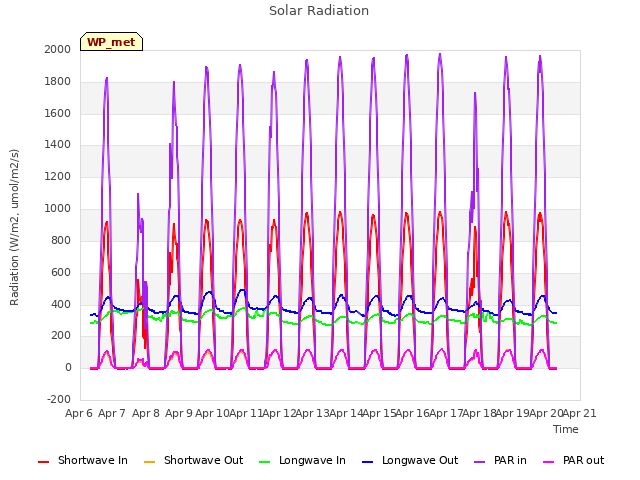Click the low PAR in peak on Apr 8
The height and width of the screenshot is (480, 640).
tap(138, 195)
